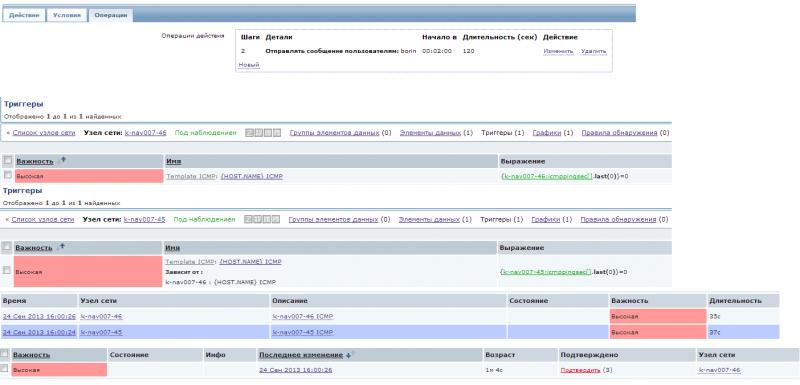Click Zabbix agent availability icon for k-nav007-45

coord(248,219)
